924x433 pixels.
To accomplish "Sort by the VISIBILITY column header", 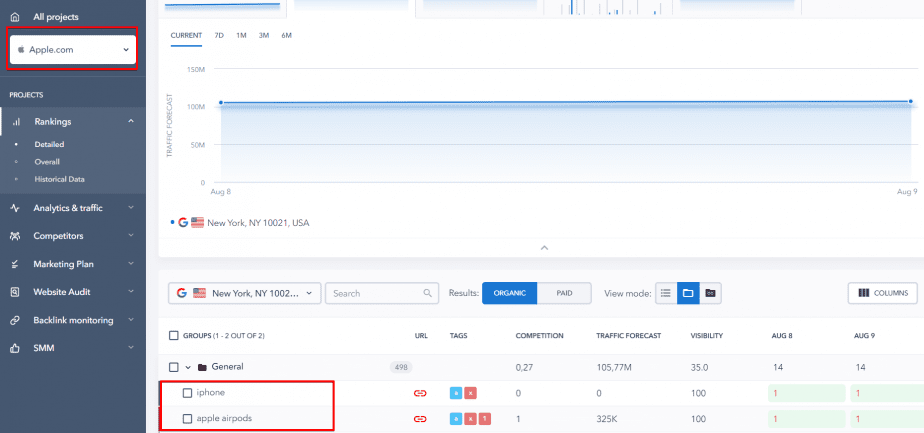I will (x=707, y=336).
